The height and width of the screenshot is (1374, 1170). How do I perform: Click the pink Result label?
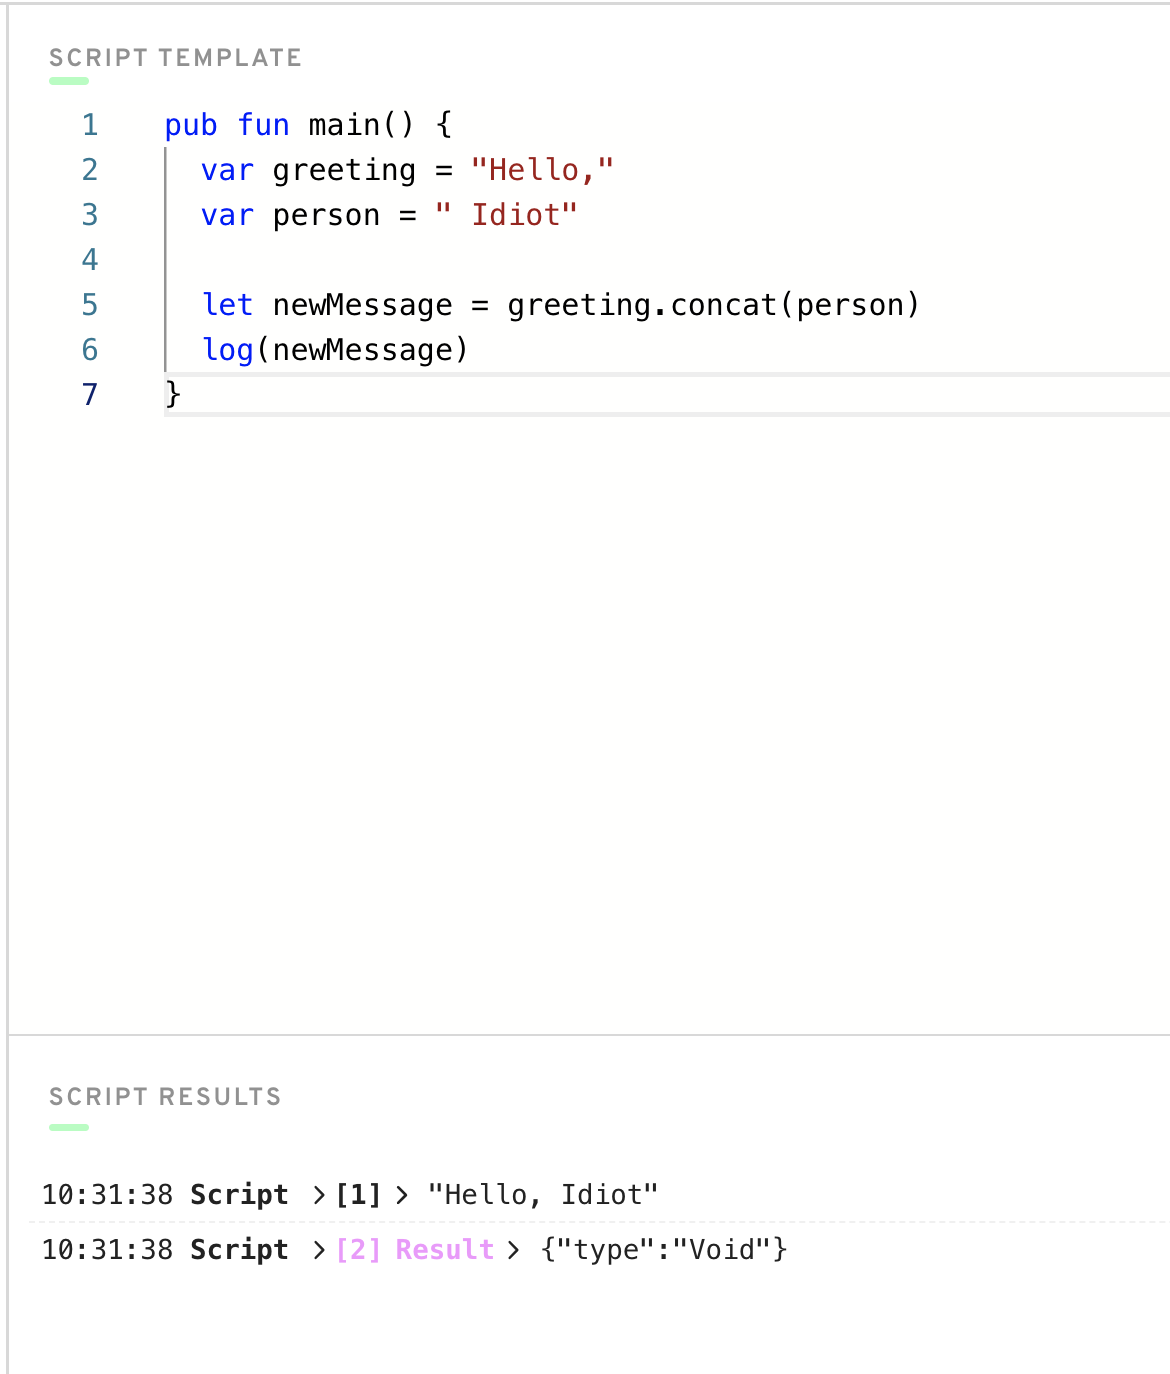tap(445, 1250)
